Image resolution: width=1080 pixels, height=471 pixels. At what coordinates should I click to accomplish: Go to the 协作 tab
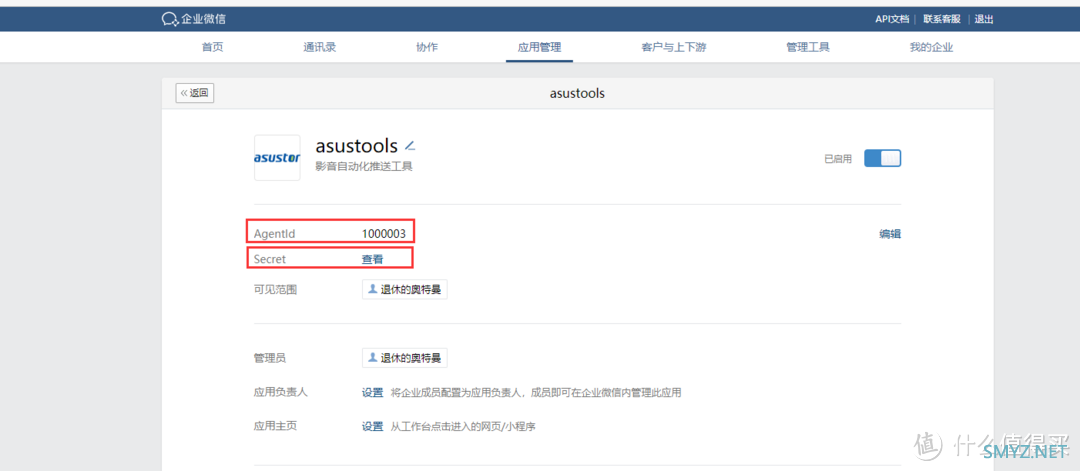point(427,48)
